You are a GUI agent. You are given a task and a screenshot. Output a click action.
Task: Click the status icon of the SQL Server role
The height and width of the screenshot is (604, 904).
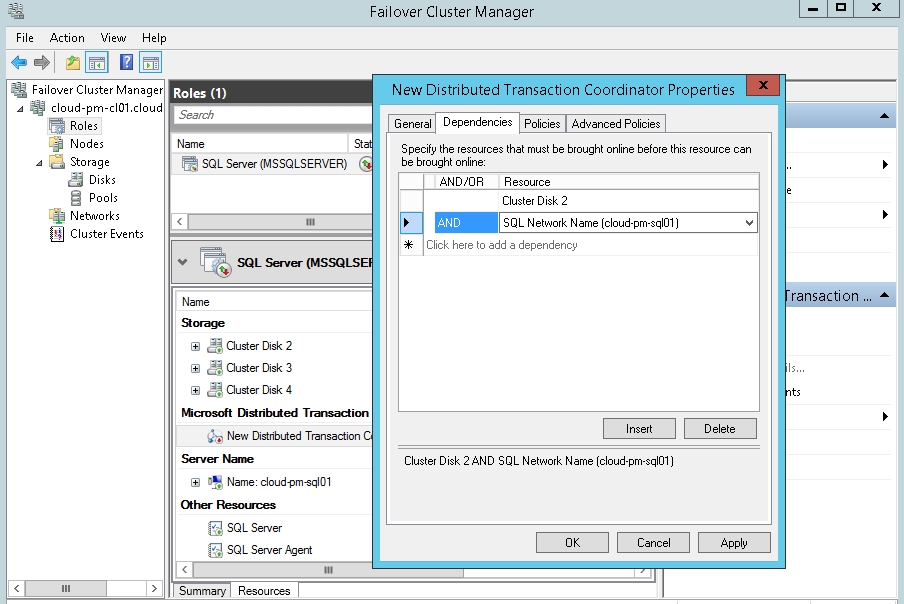tap(366, 164)
